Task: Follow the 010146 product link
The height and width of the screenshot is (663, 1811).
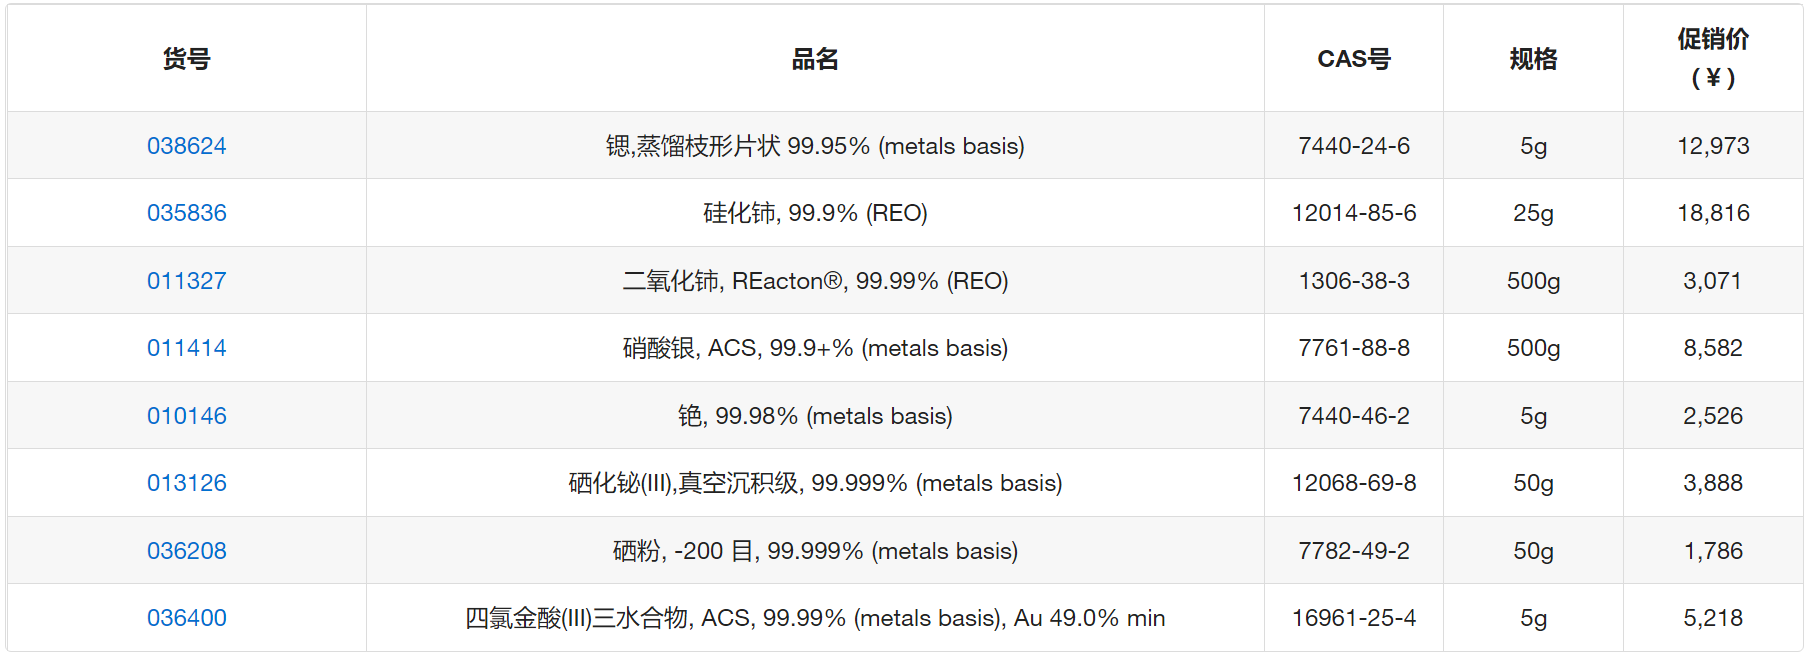Action: pos(187,416)
